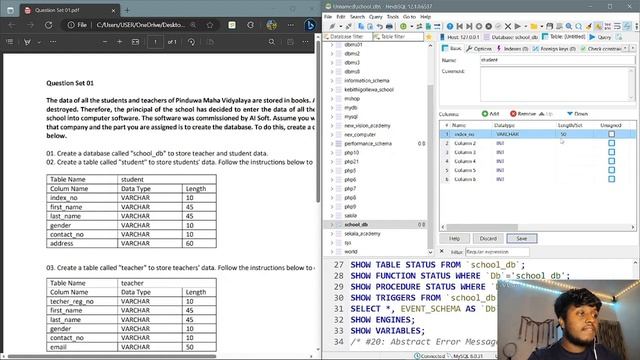Screen dimensions: 640x360
Task: Click the Clear broom icon in HeidiSQL toolbar
Action: (x=588, y=26)
